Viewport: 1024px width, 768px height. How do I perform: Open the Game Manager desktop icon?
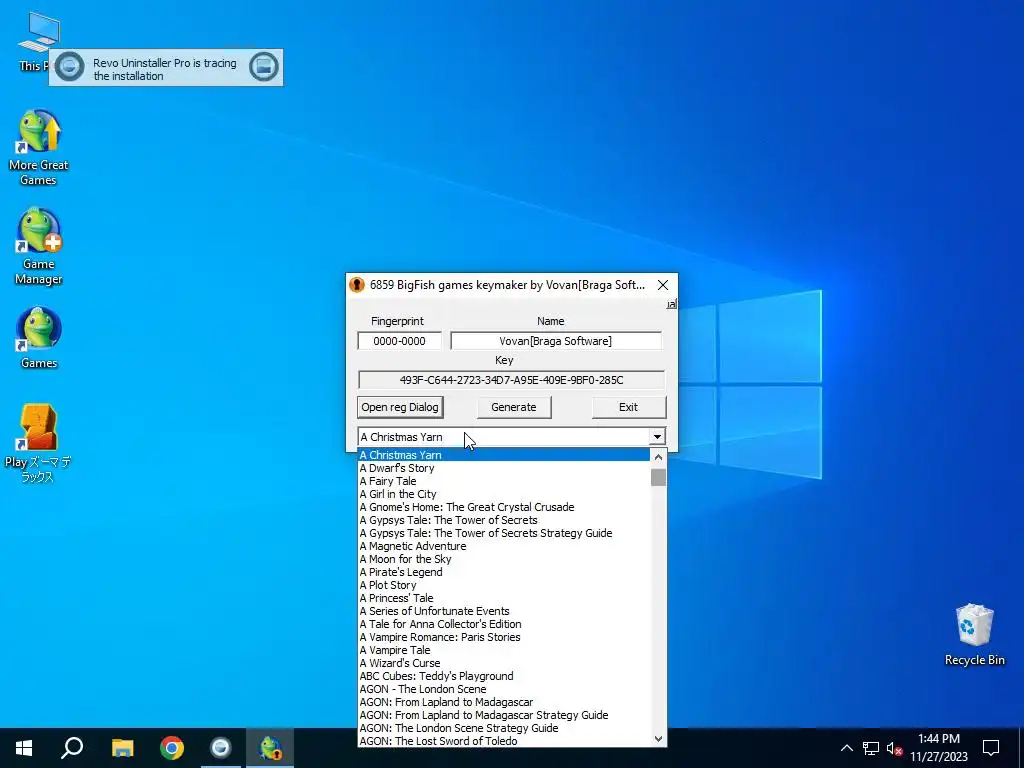(39, 246)
